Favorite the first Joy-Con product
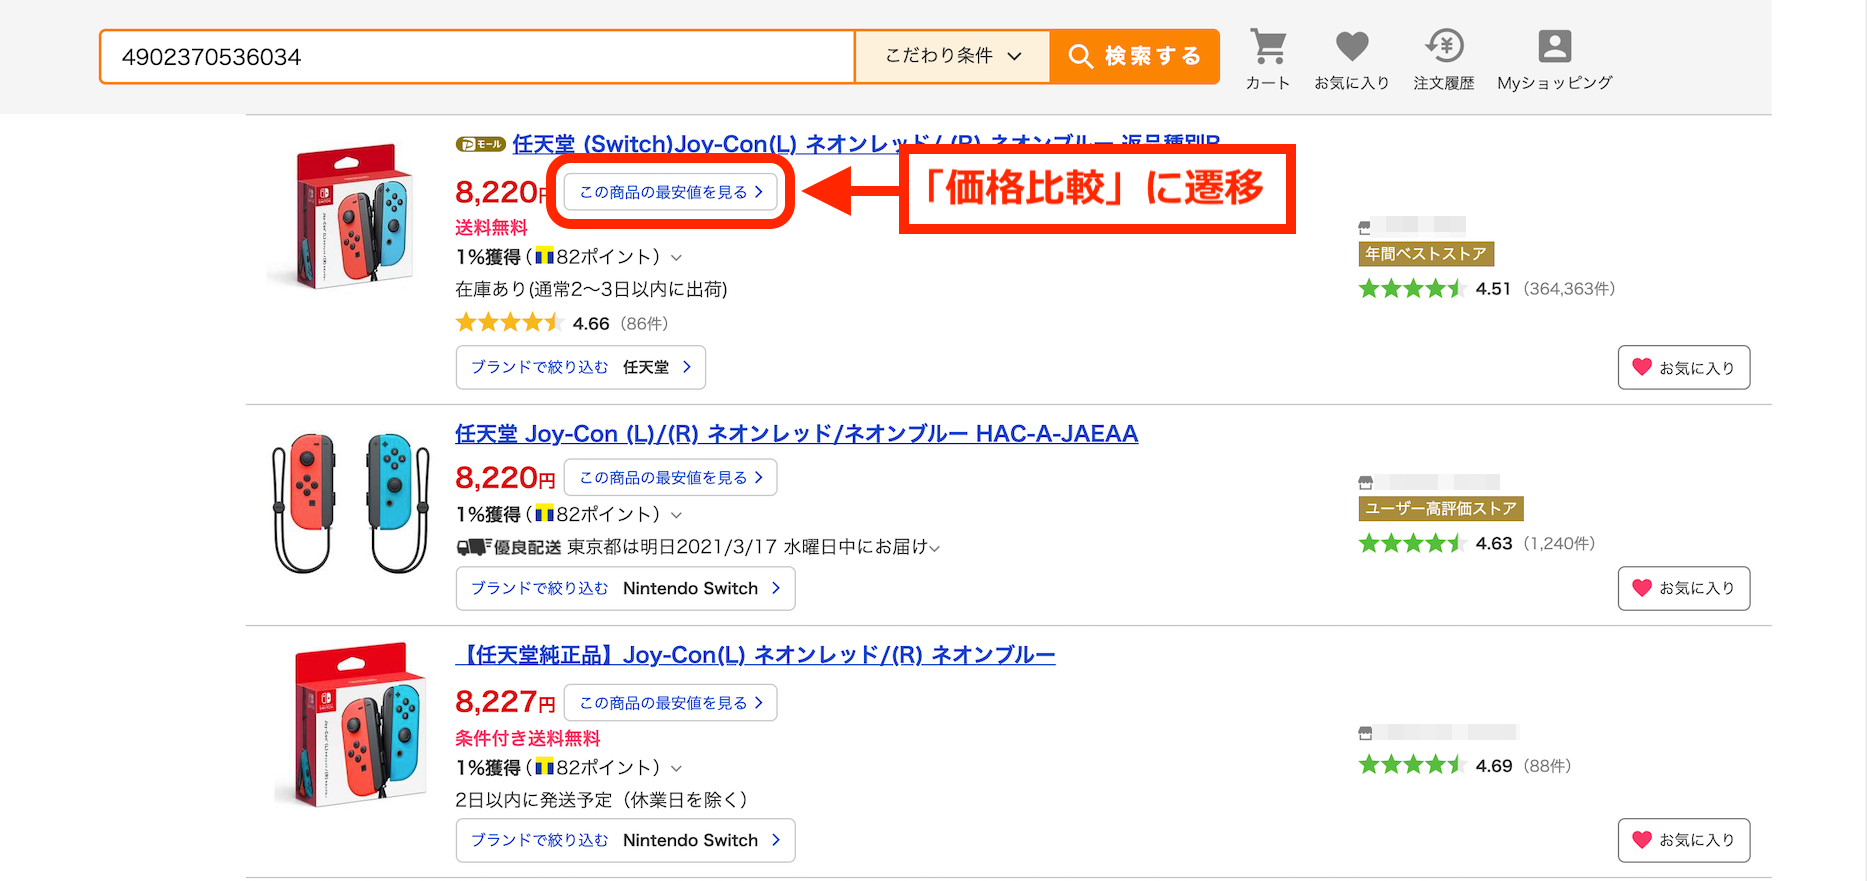 [1683, 367]
